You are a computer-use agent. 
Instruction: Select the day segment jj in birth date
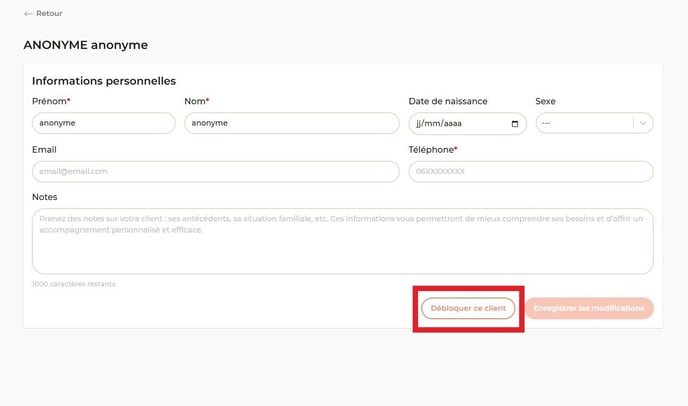click(420, 124)
